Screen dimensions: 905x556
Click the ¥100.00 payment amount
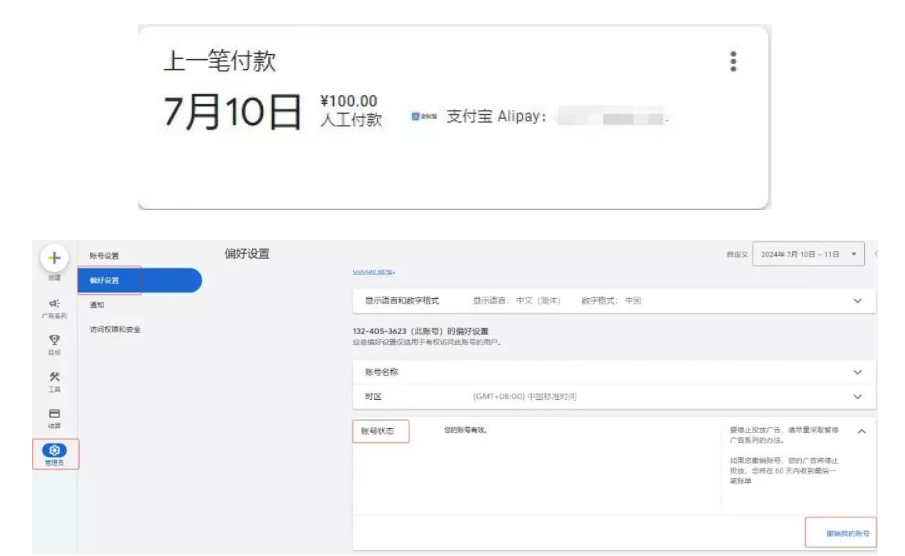349,101
